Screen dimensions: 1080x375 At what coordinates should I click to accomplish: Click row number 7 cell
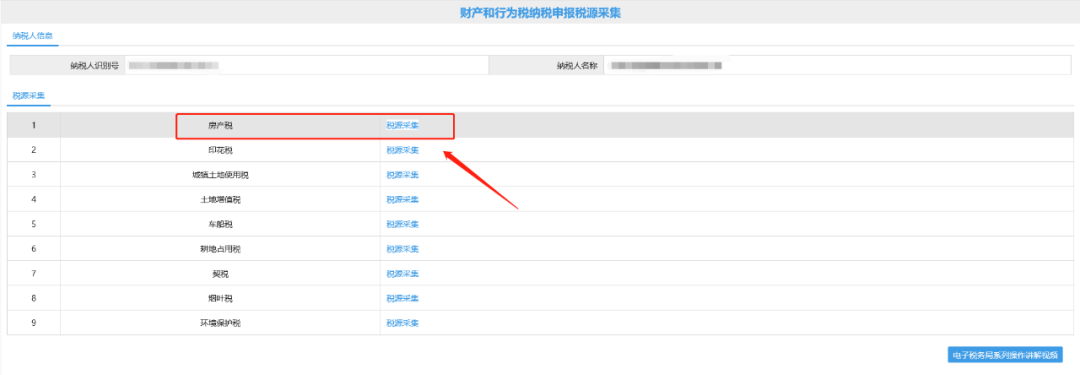tap(34, 274)
